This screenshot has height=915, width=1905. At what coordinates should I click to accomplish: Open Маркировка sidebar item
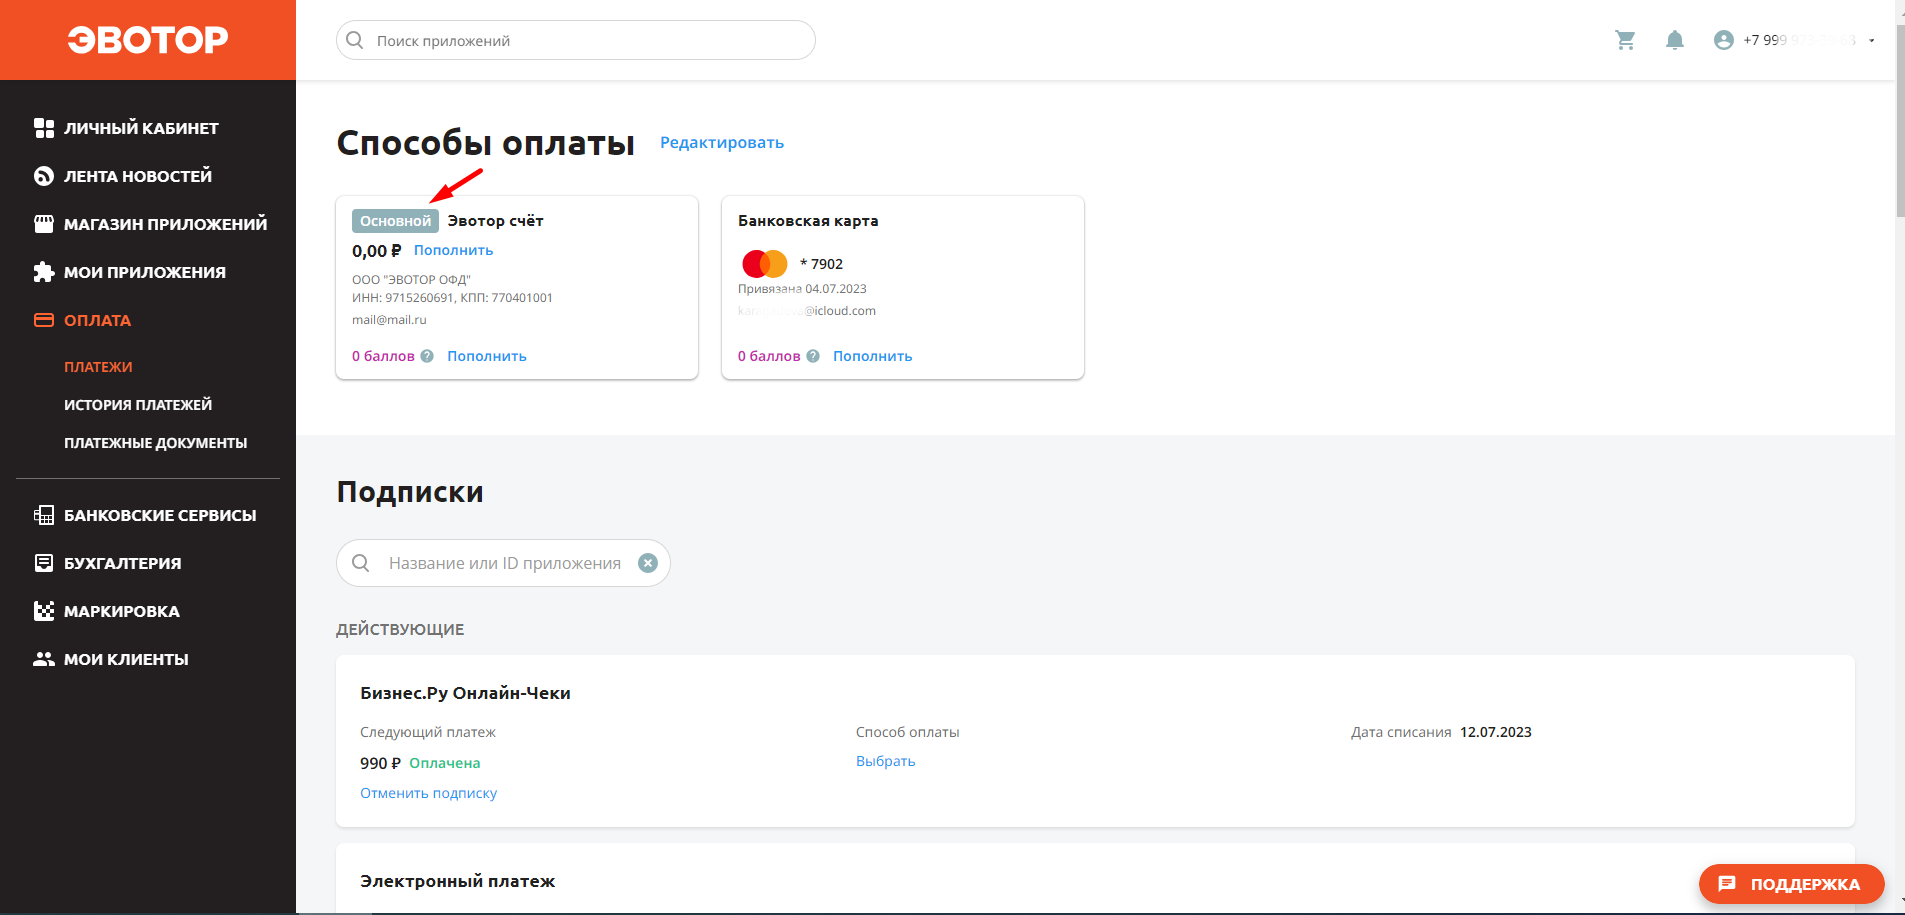122,611
